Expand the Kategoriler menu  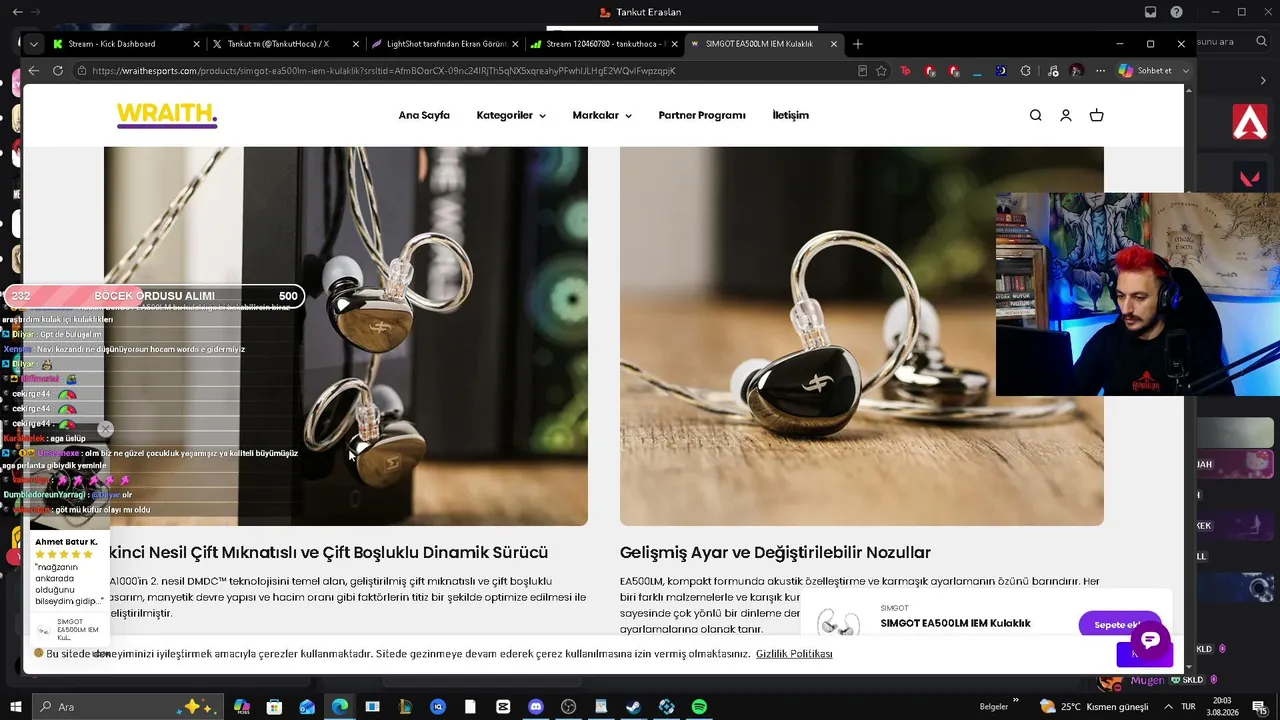tap(511, 115)
